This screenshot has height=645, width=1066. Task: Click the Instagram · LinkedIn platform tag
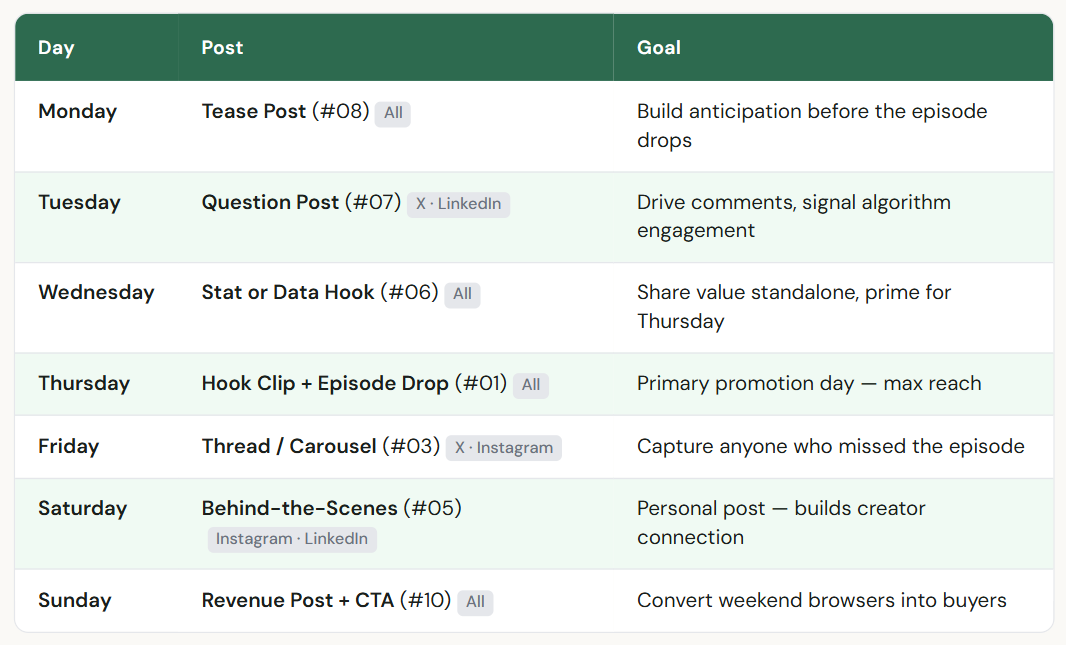coord(292,539)
